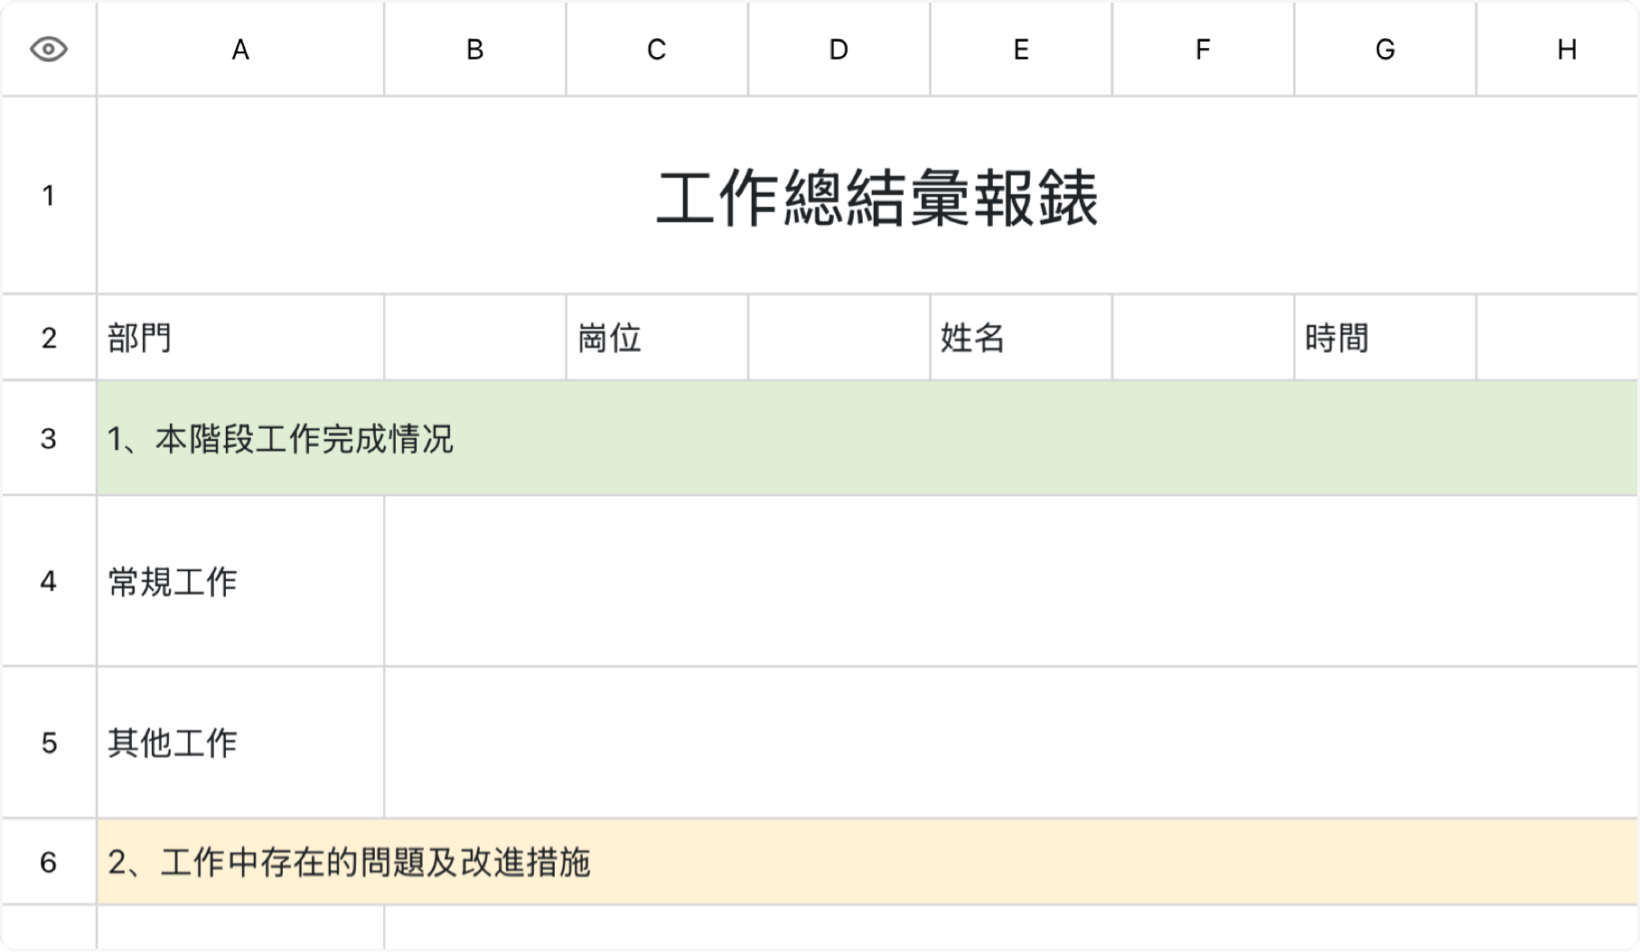Image resolution: width=1640 pixels, height=952 pixels.
Task: Click the orange row 2、工作中存在的問題及改進措施
Action: (x=868, y=862)
